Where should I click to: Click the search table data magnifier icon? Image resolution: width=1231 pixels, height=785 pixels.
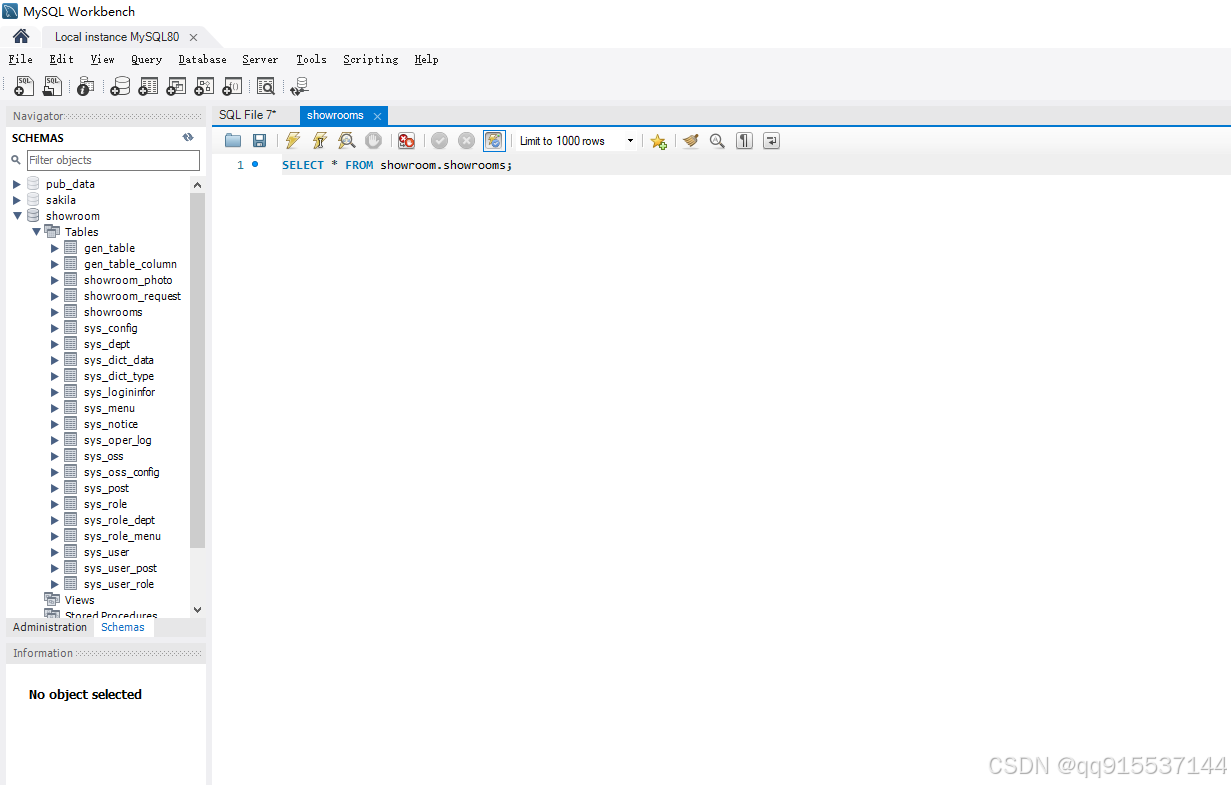tap(266, 86)
